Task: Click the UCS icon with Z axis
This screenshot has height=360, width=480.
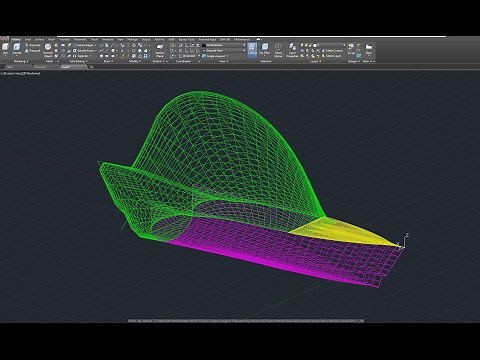Action: click(403, 242)
